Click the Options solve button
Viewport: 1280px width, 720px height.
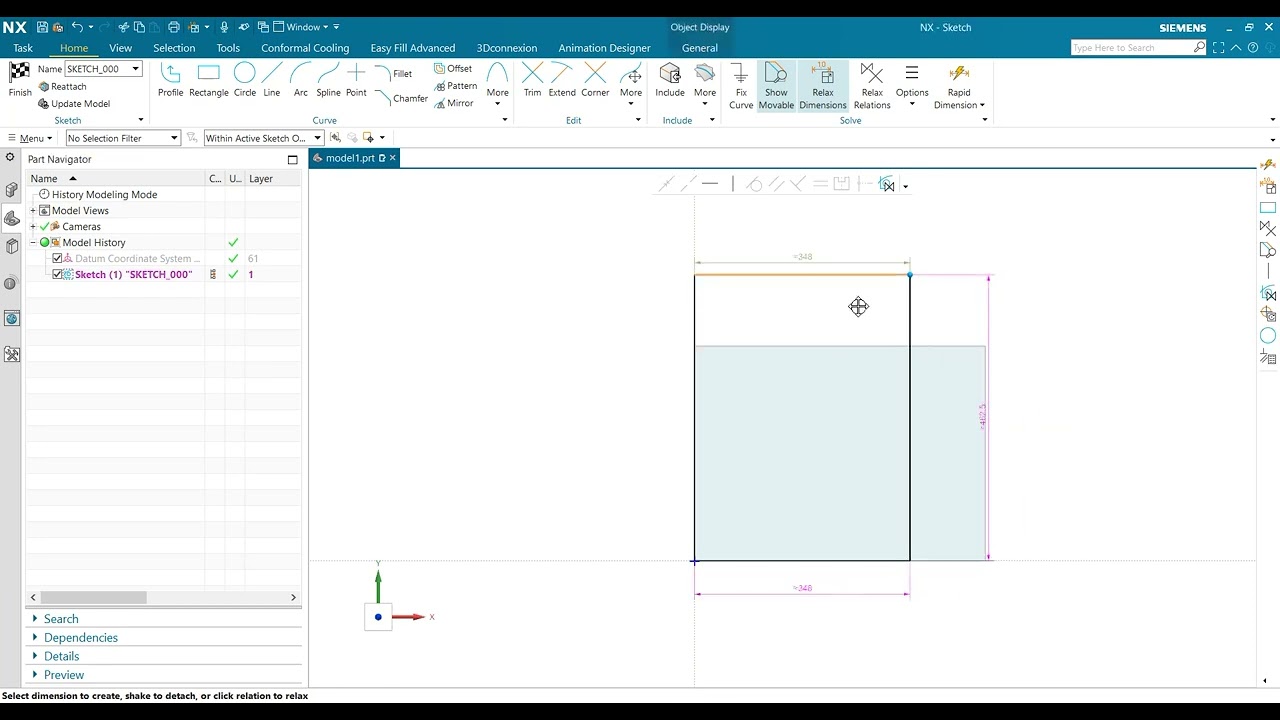(912, 86)
